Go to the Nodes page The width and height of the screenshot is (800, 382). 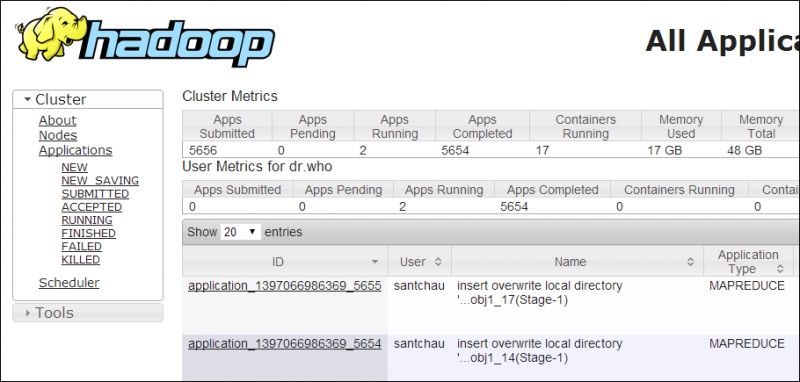(58, 136)
